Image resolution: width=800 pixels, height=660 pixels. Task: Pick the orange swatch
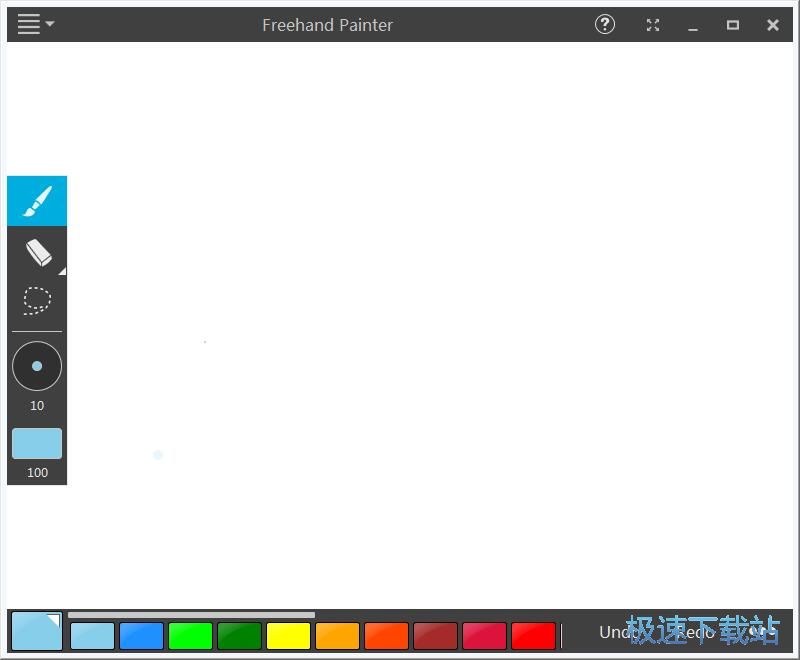(337, 636)
